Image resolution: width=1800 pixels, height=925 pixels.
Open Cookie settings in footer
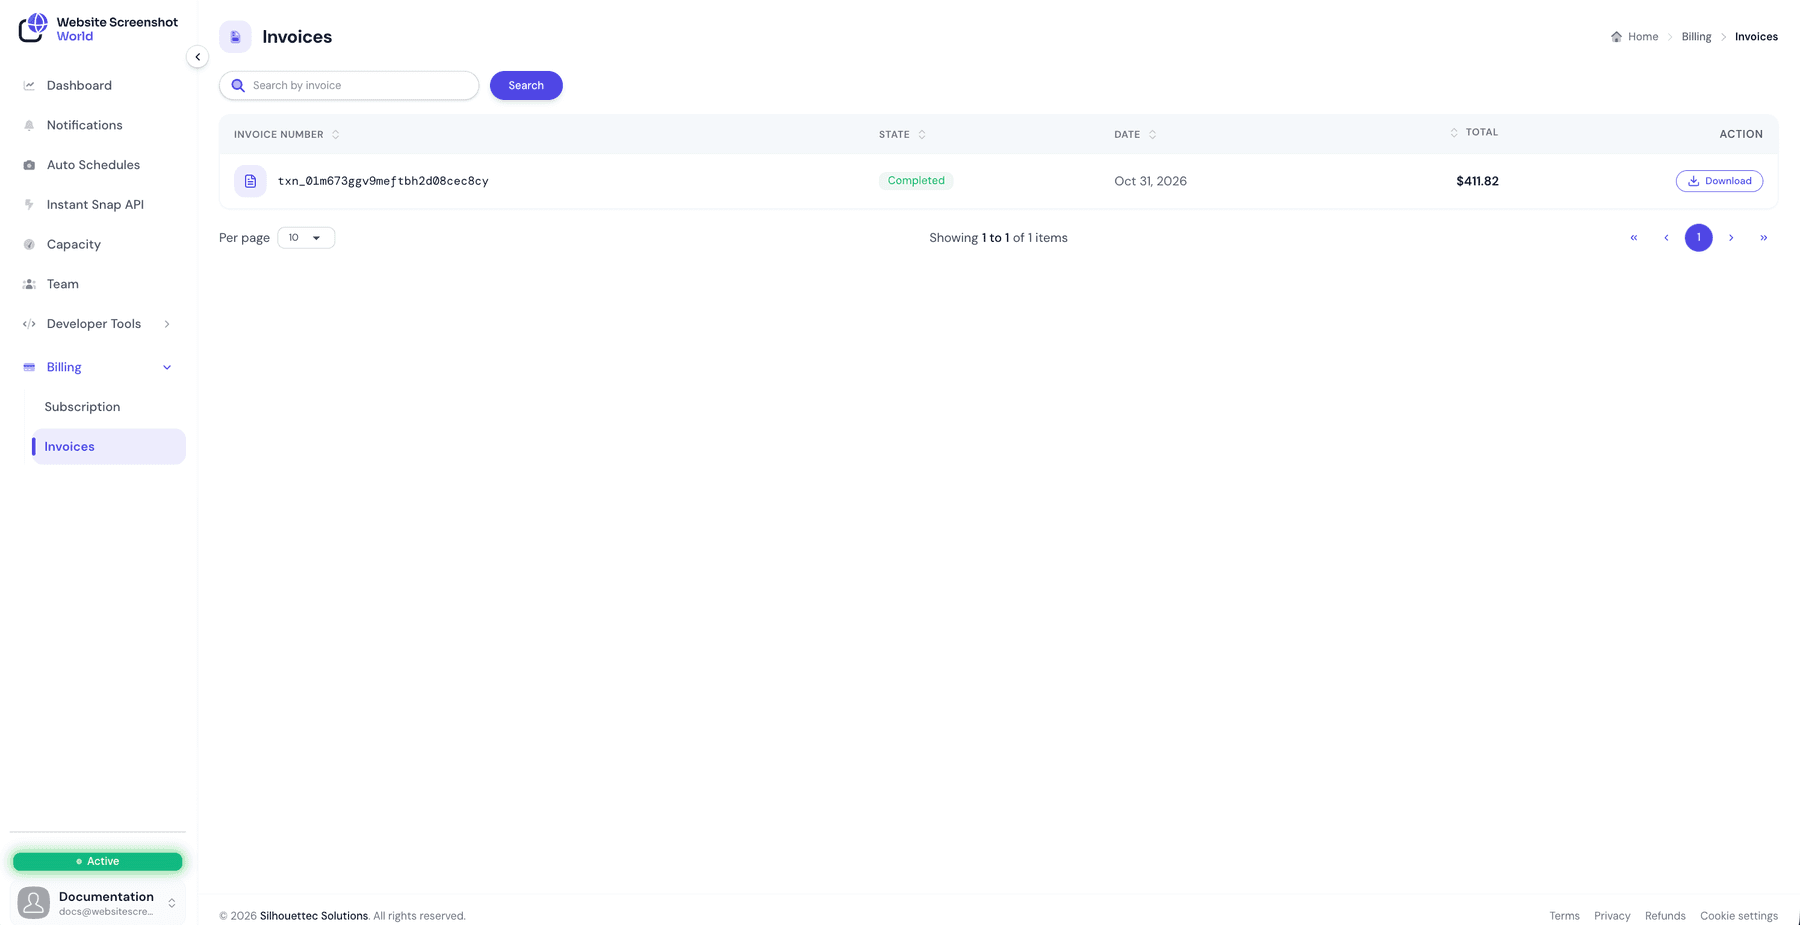(x=1739, y=916)
